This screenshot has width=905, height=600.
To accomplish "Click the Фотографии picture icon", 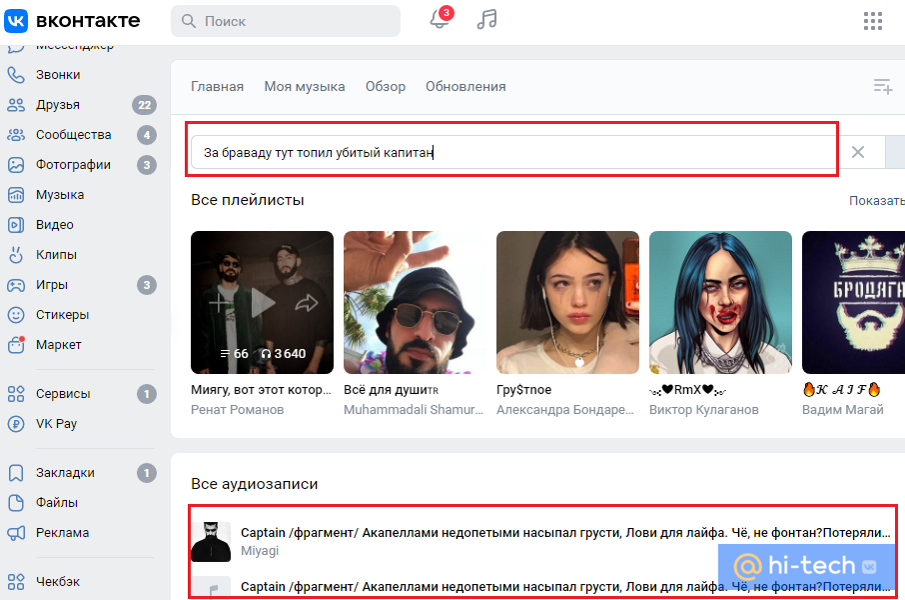I will (16, 164).
